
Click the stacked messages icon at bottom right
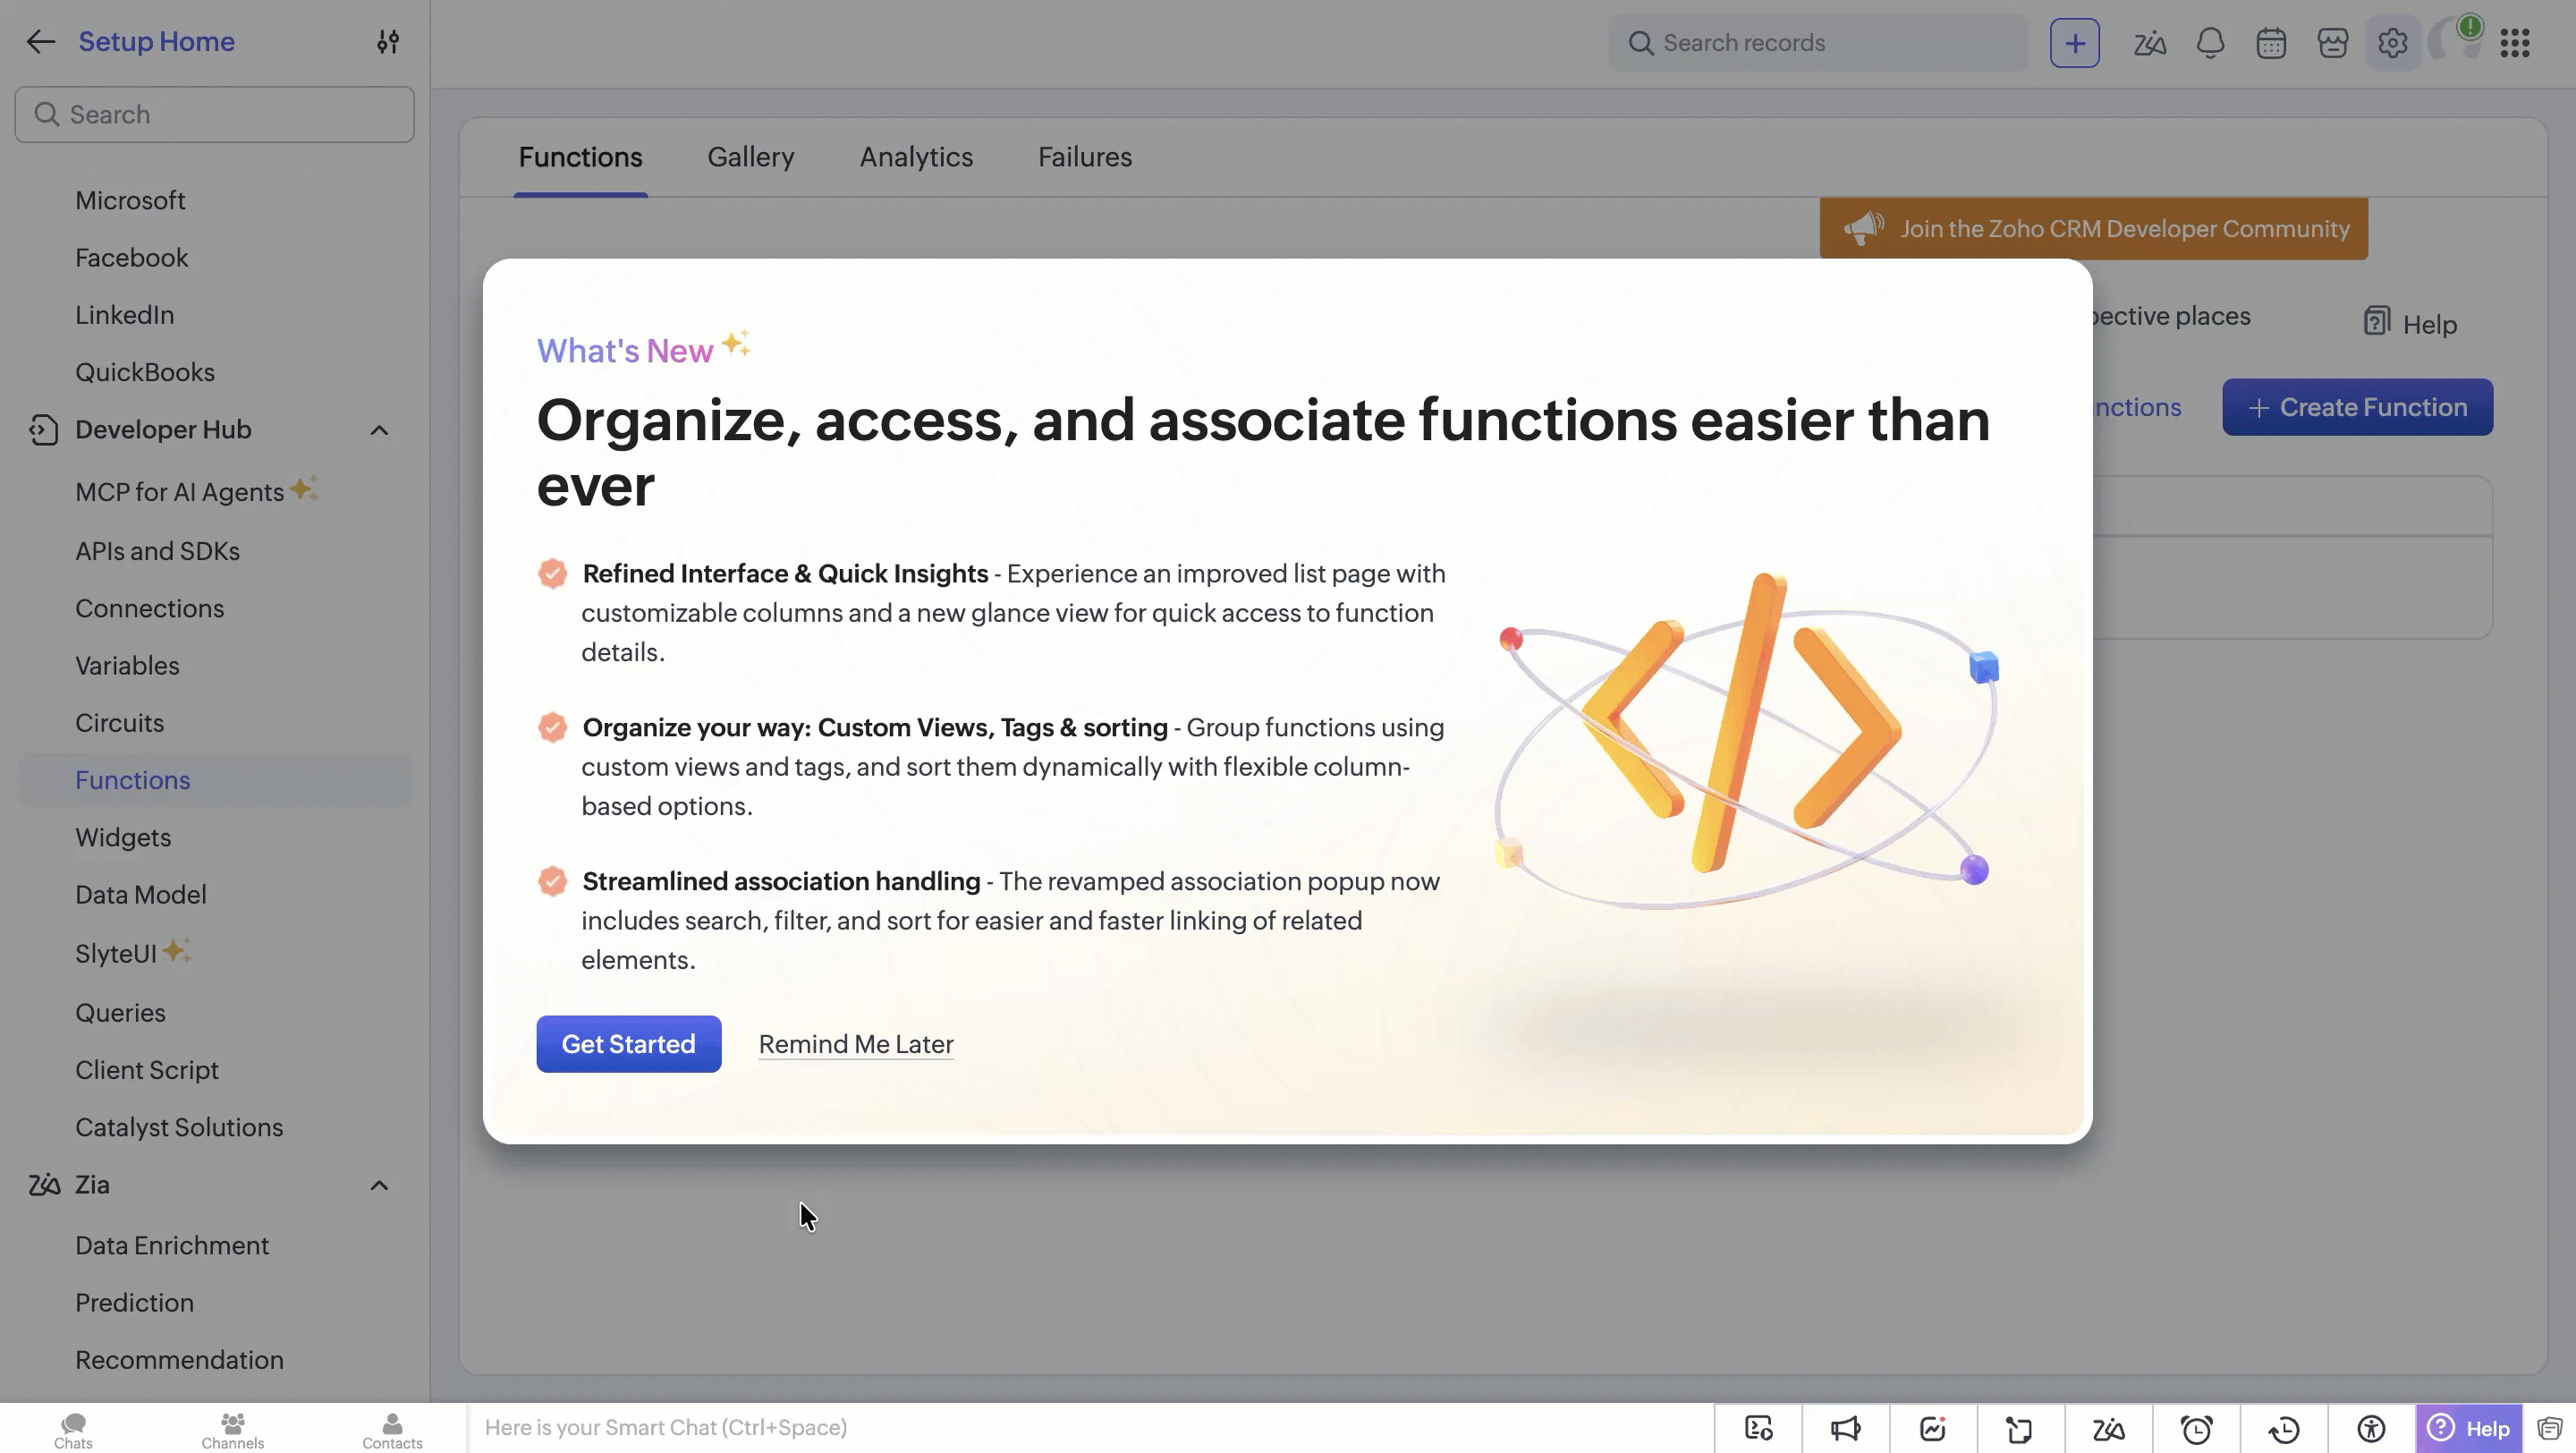[2549, 1428]
